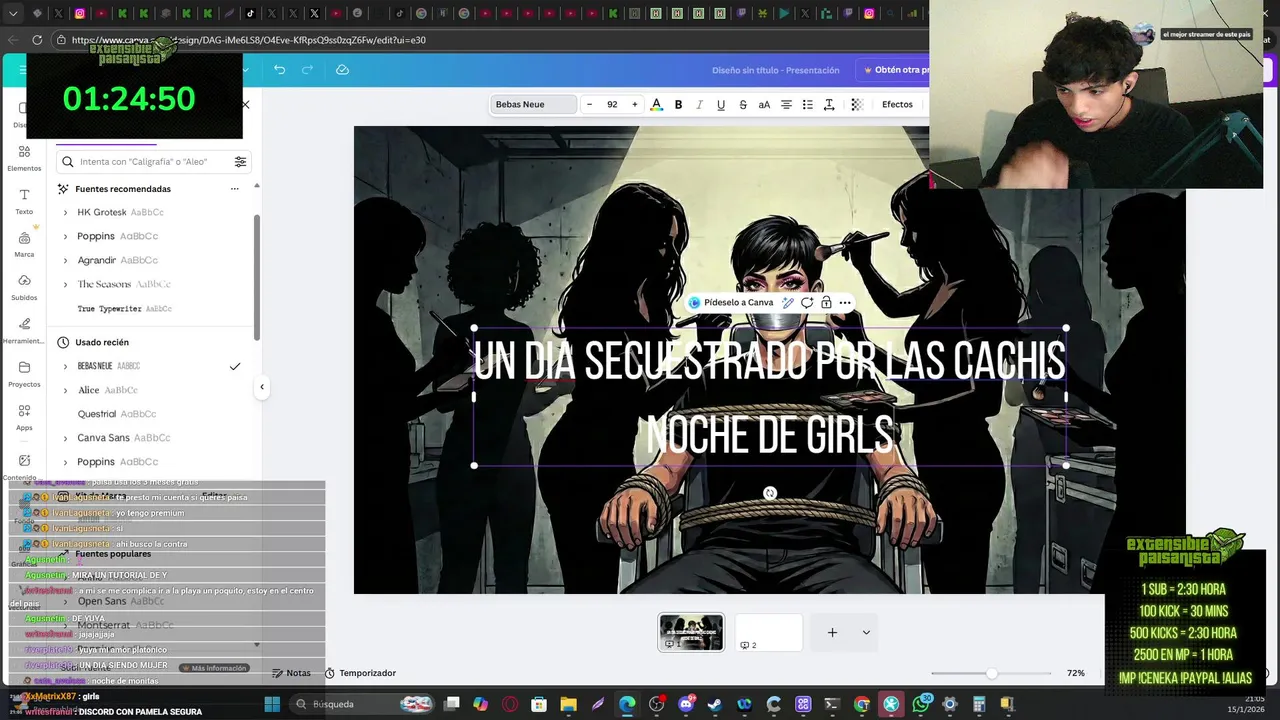Viewport: 1280px width, 720px height.
Task: Open the Subidos uploads panel
Action: pos(24,287)
